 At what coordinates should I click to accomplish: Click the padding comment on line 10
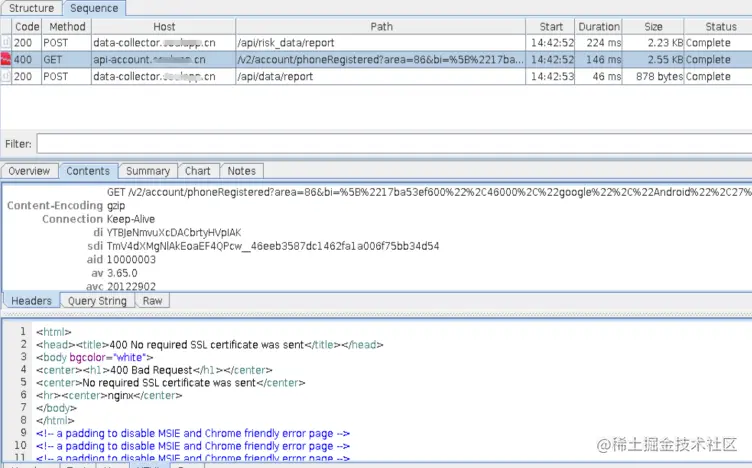coord(193,446)
